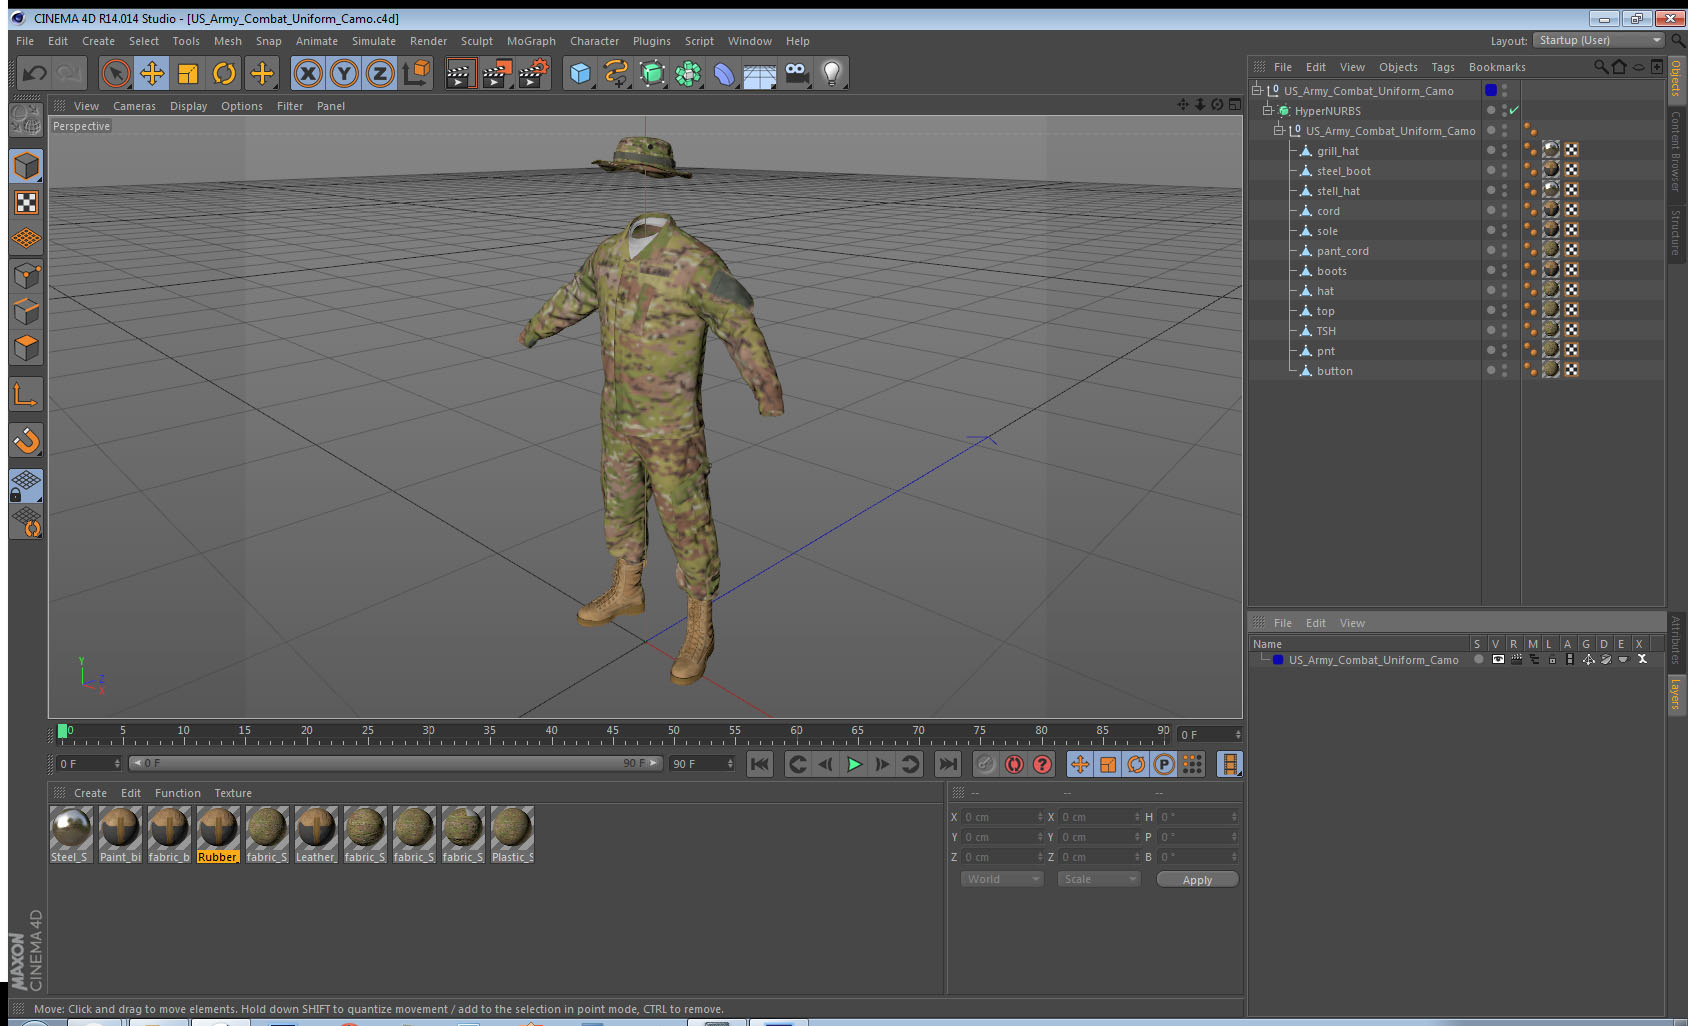This screenshot has height=1026, width=1688.
Task: Toggle layer view eye for US_Army_Combat_Uniform_Camo
Action: click(1498, 659)
